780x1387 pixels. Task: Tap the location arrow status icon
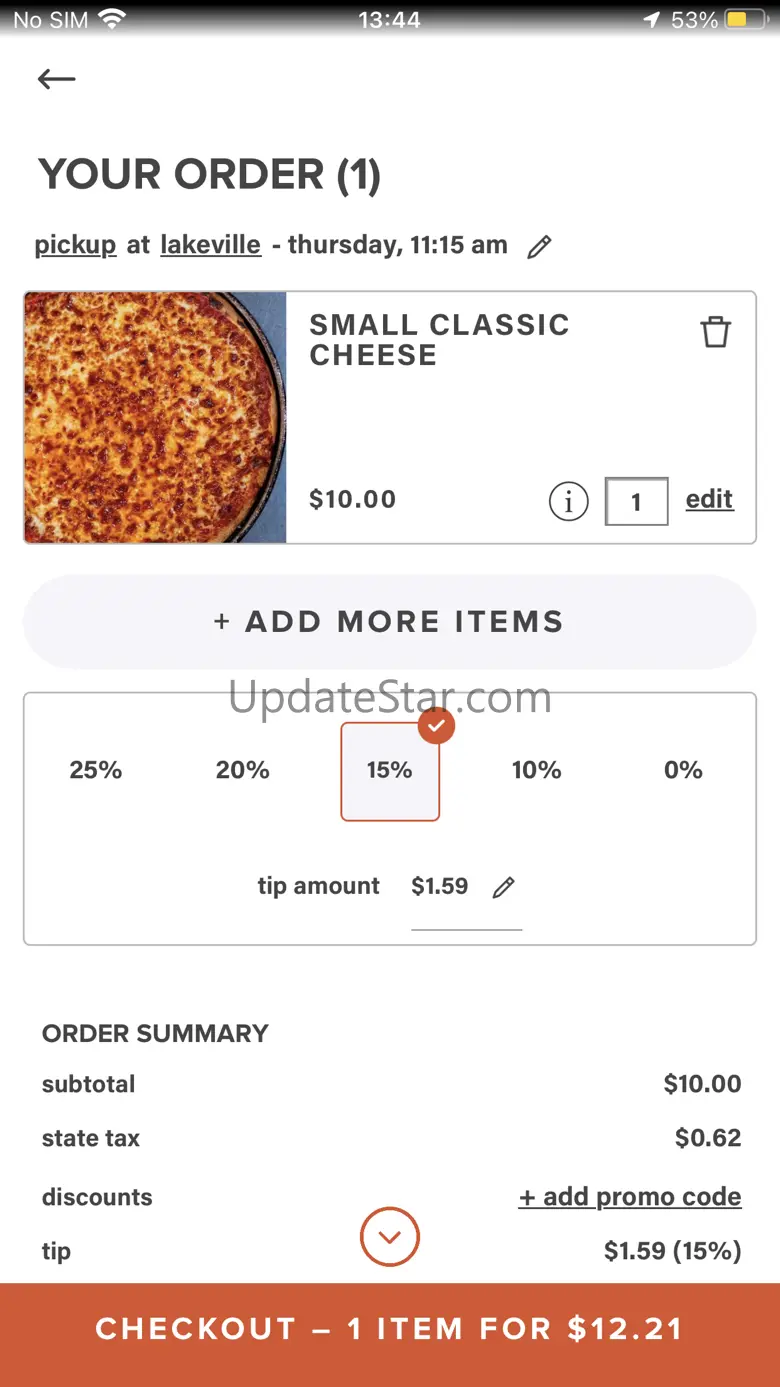pos(651,20)
